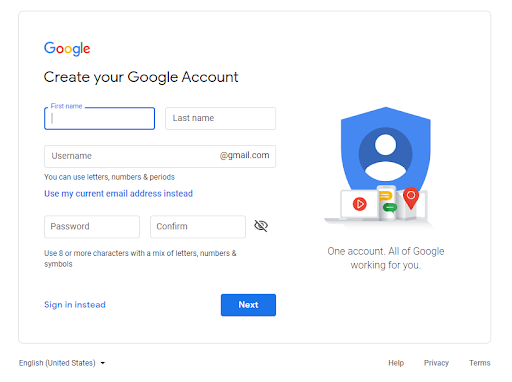Click the yellow chat bubble icon
512x382 pixels.
click(385, 196)
